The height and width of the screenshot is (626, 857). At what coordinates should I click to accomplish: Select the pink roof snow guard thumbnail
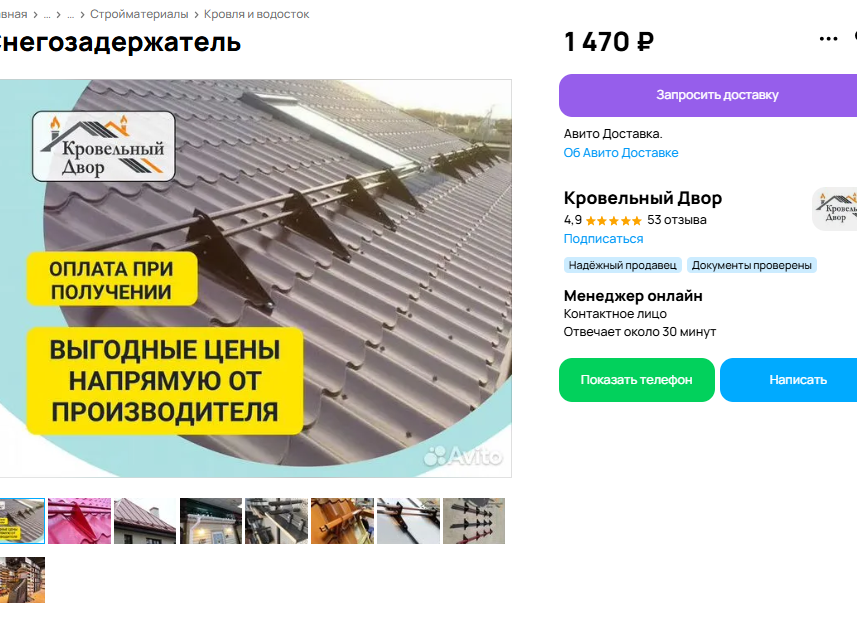click(79, 521)
